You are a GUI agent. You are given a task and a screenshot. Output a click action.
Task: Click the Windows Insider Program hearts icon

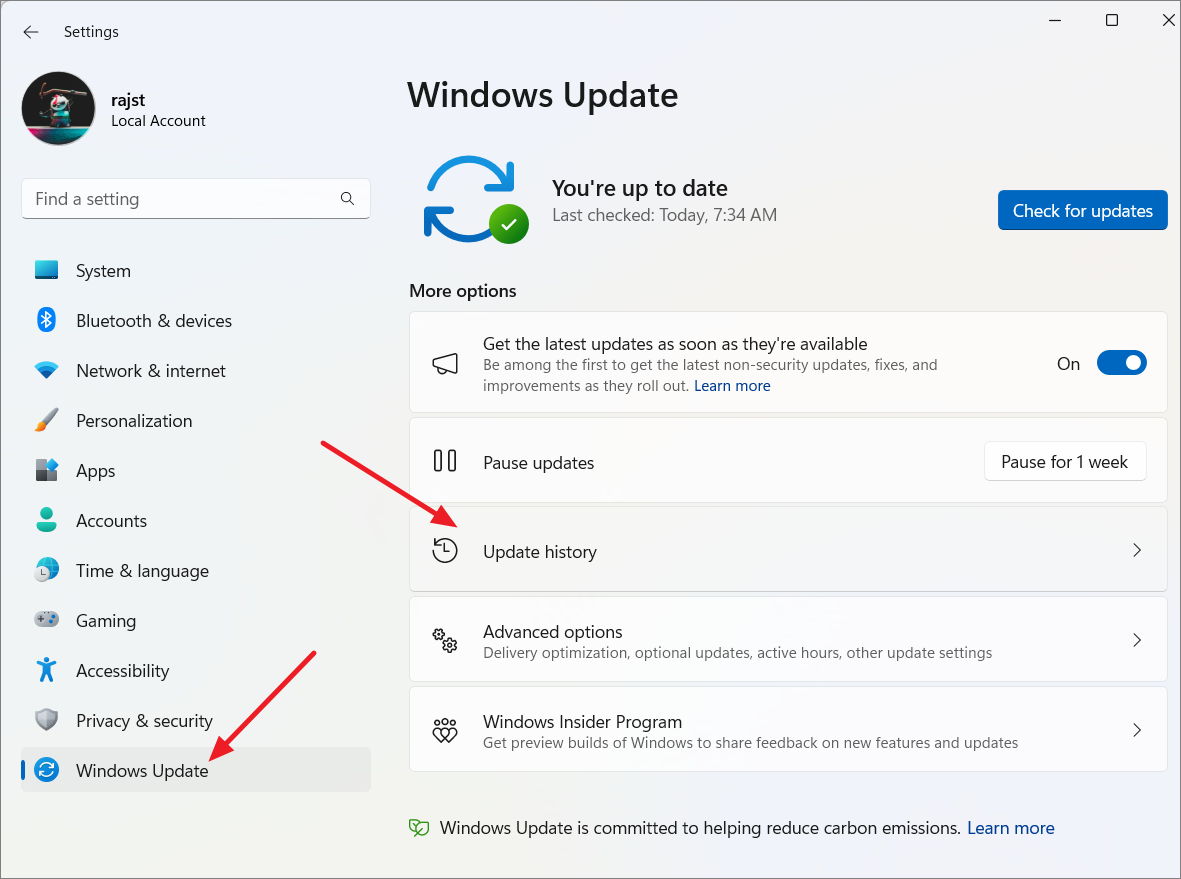pos(444,730)
